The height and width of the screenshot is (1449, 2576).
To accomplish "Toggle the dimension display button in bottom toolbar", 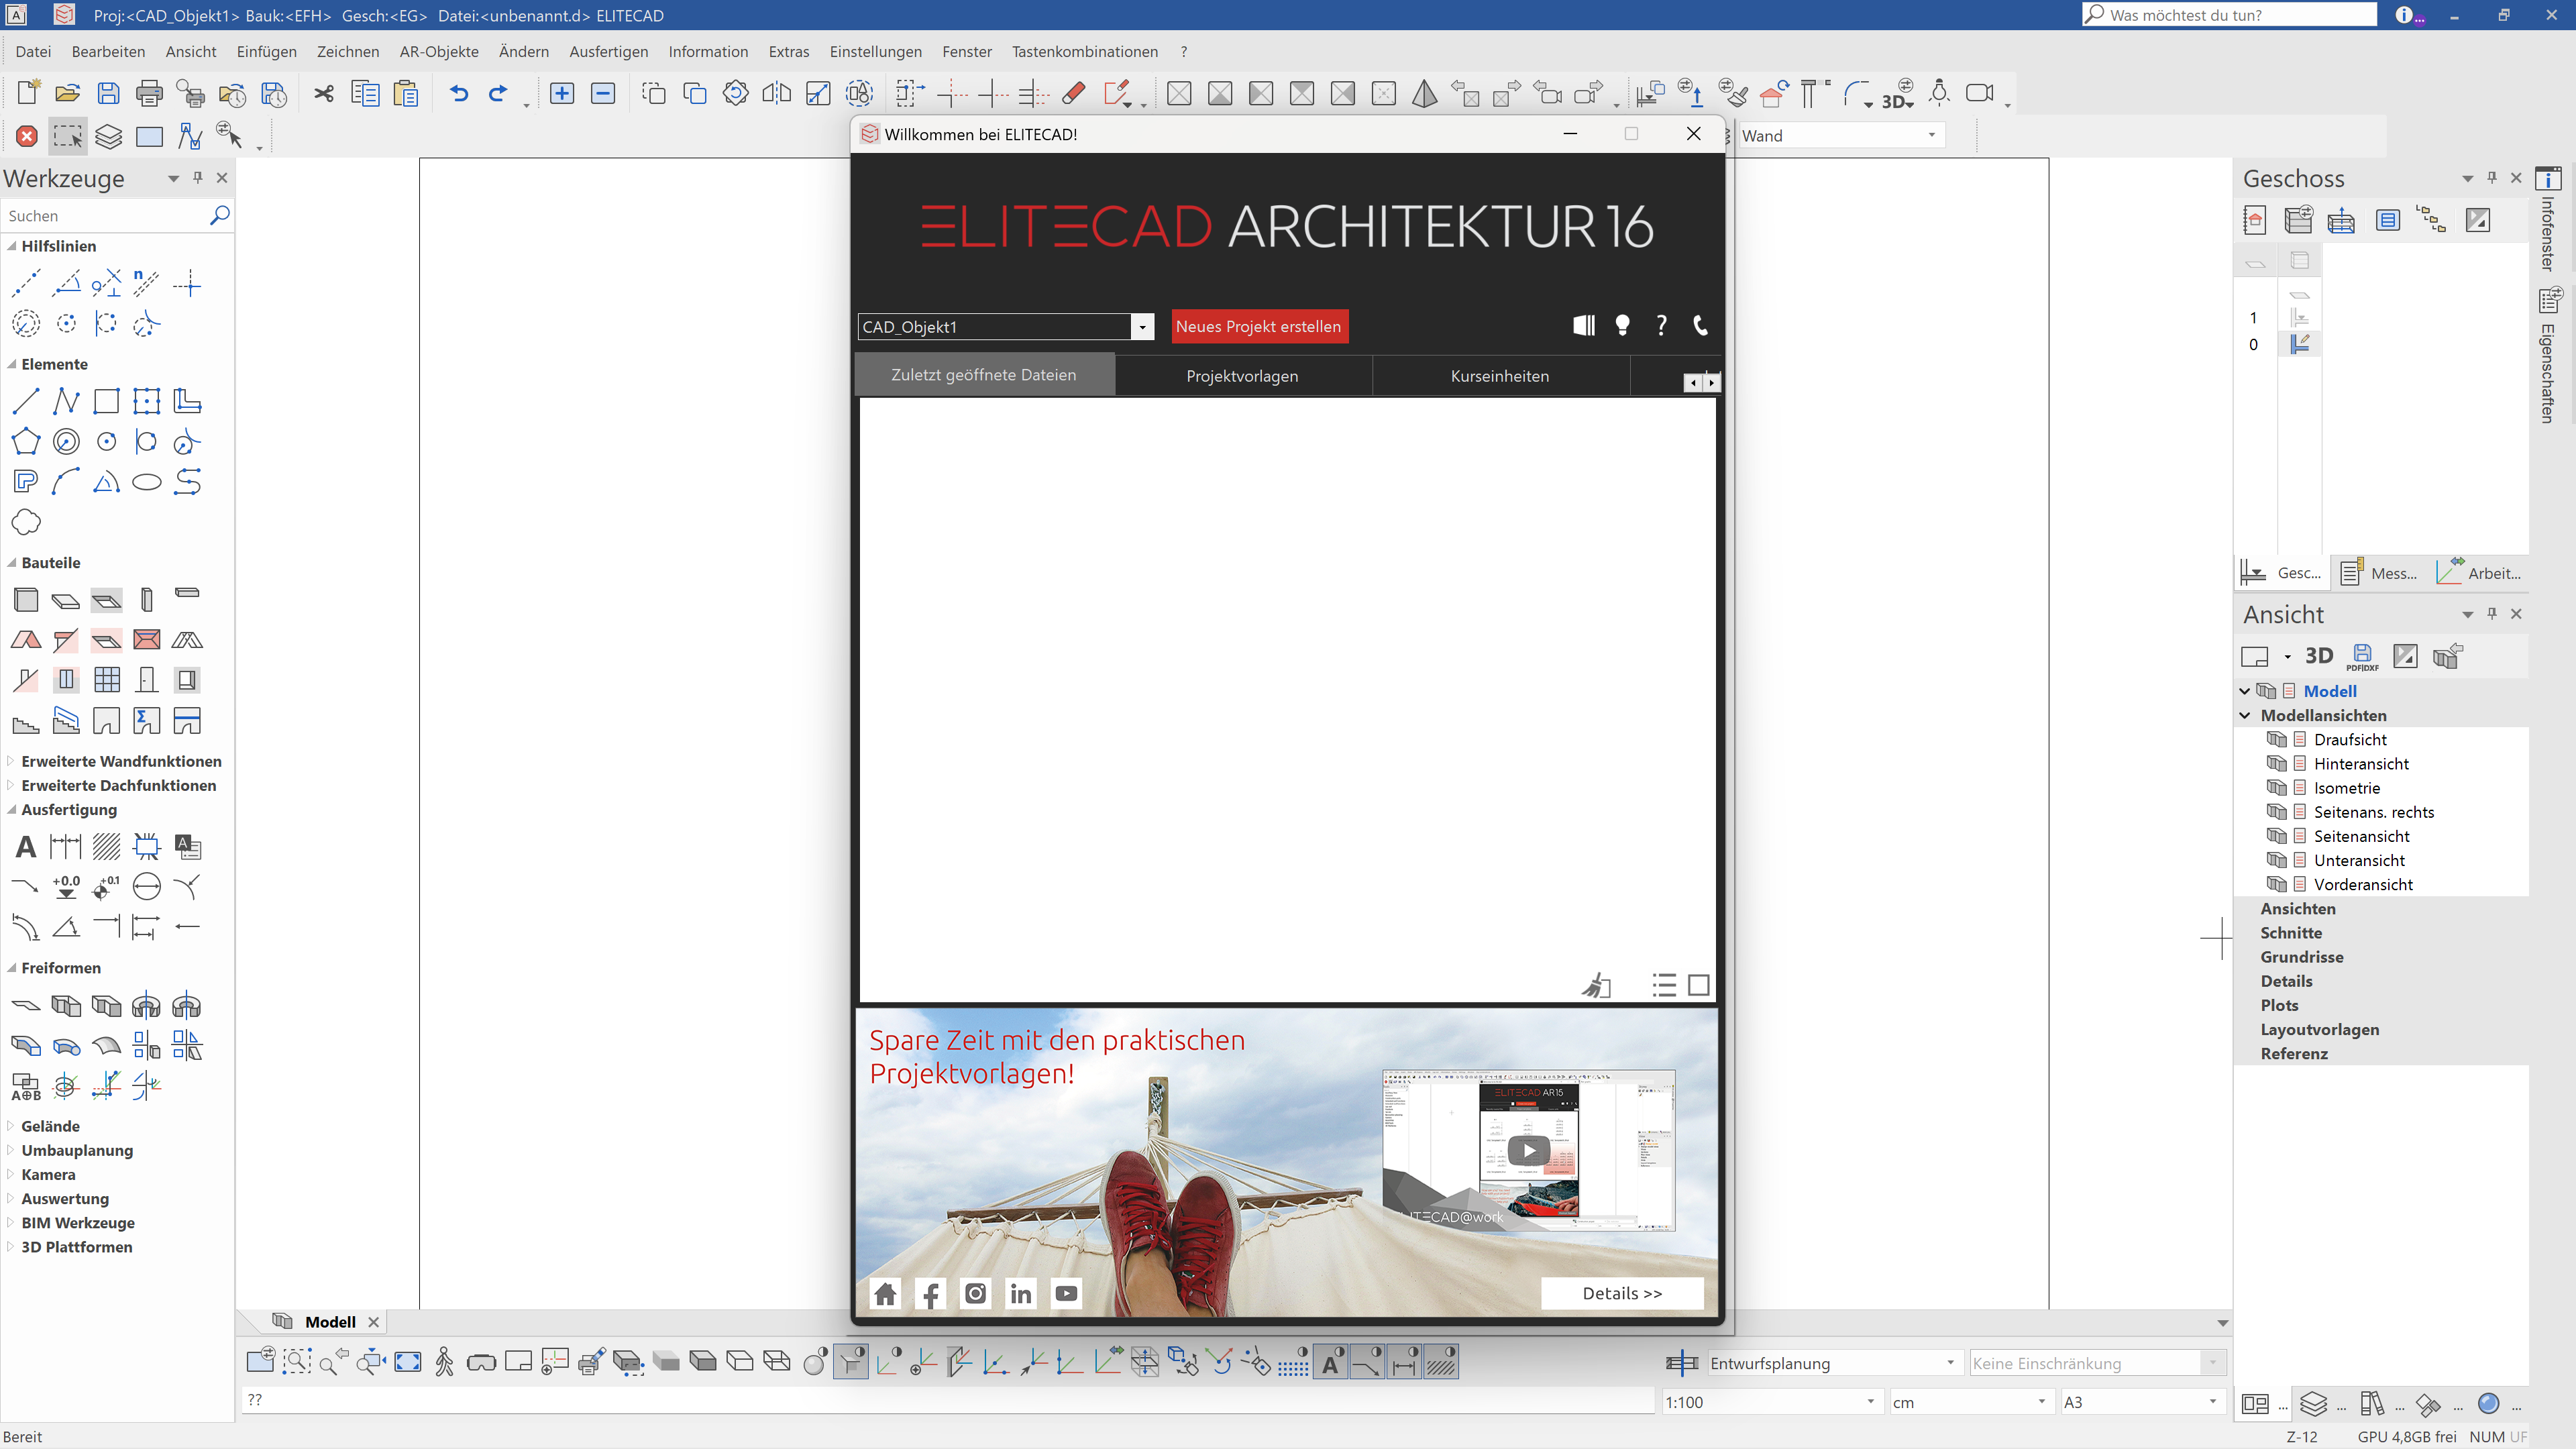I will coord(1404,1361).
